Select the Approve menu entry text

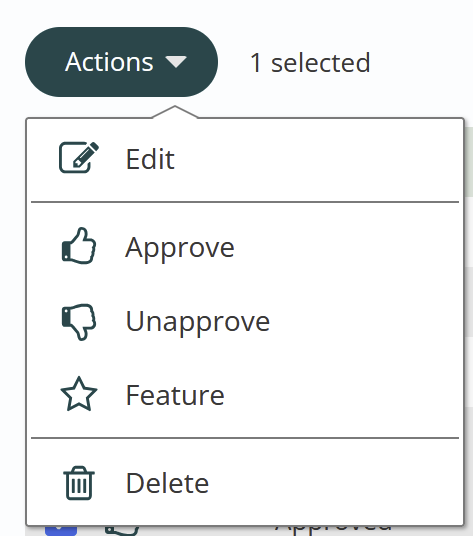pyautogui.click(x=180, y=249)
